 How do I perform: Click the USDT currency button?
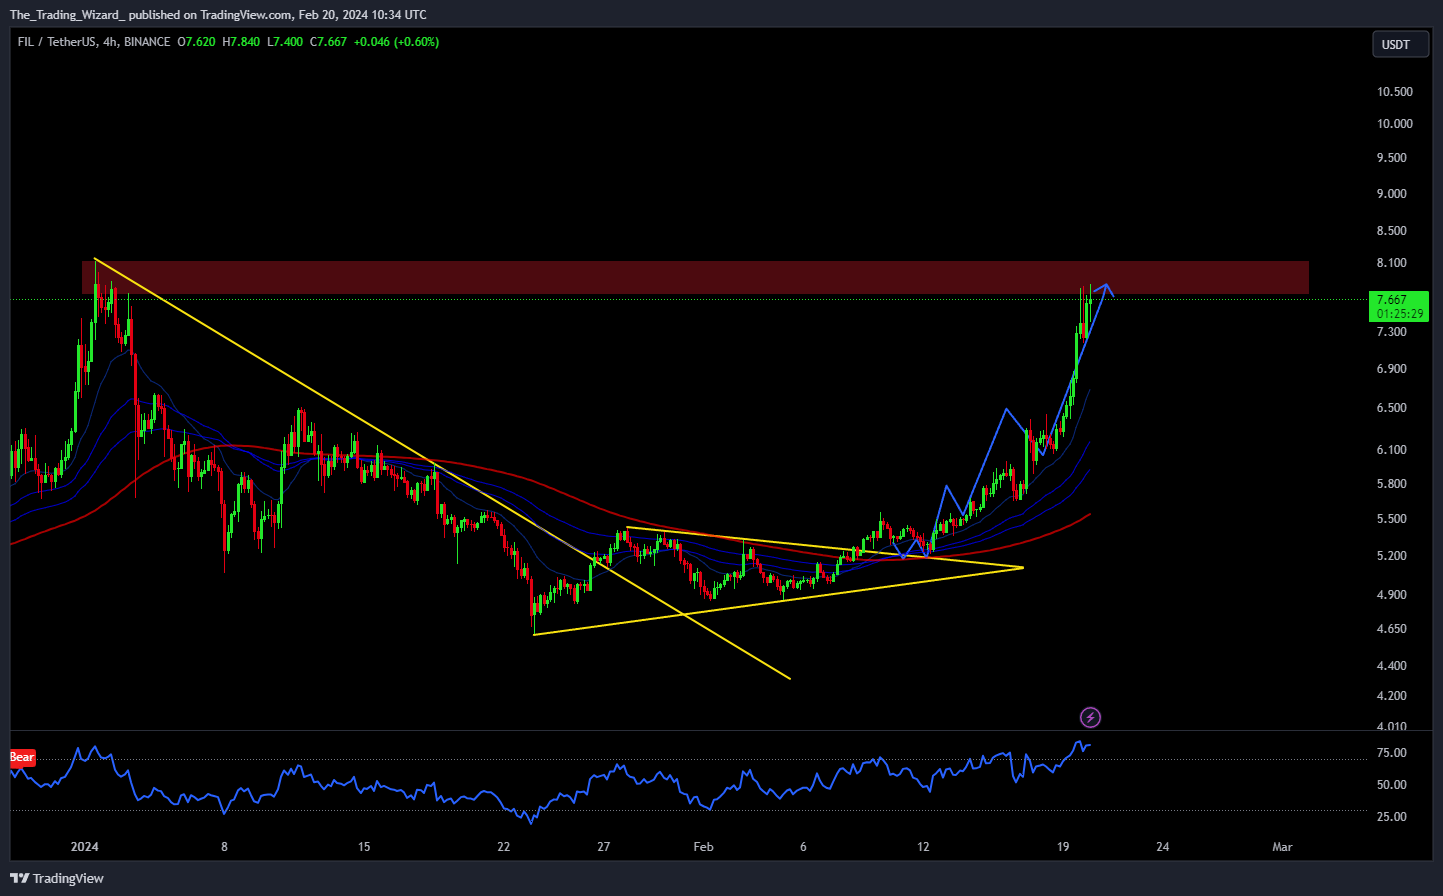coord(1400,44)
